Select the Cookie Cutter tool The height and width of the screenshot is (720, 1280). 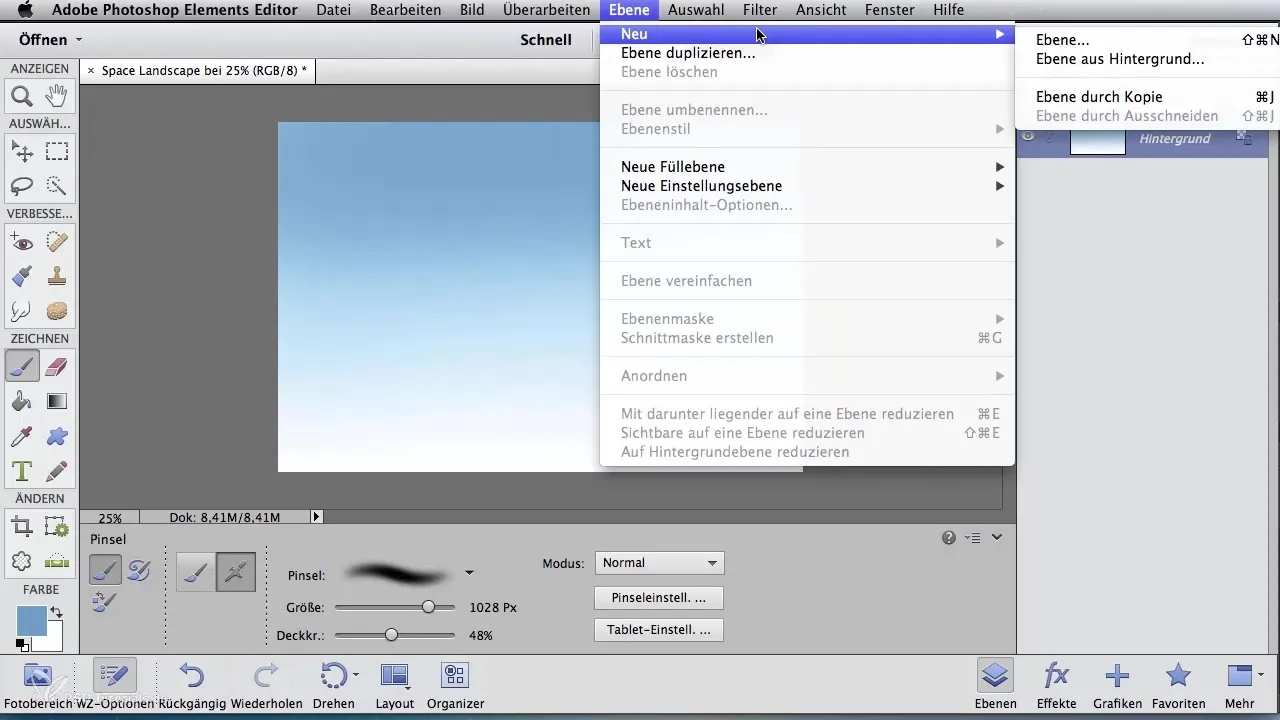22,561
